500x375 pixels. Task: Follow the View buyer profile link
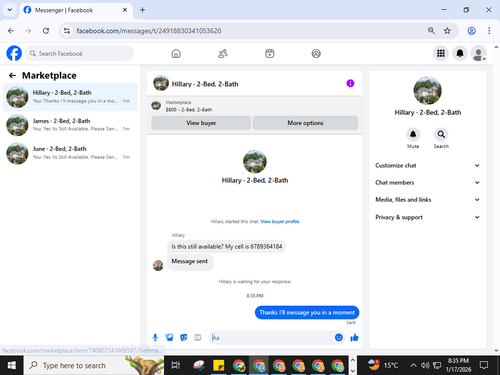(x=280, y=221)
